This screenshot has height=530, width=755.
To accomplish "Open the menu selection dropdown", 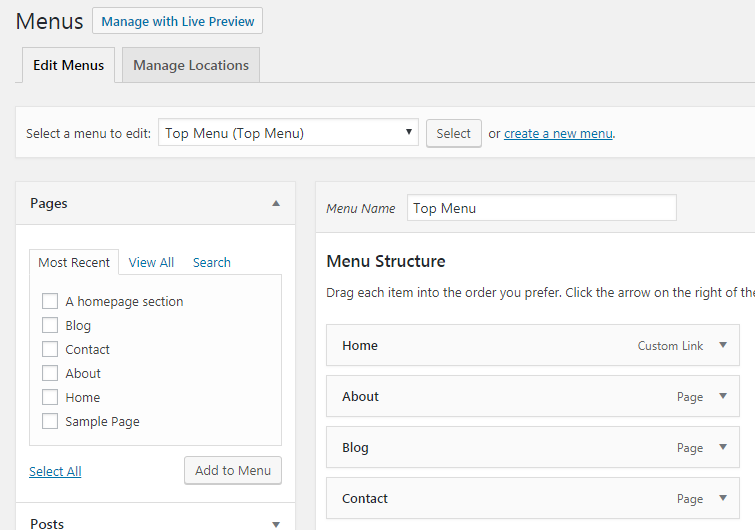I will 288,133.
